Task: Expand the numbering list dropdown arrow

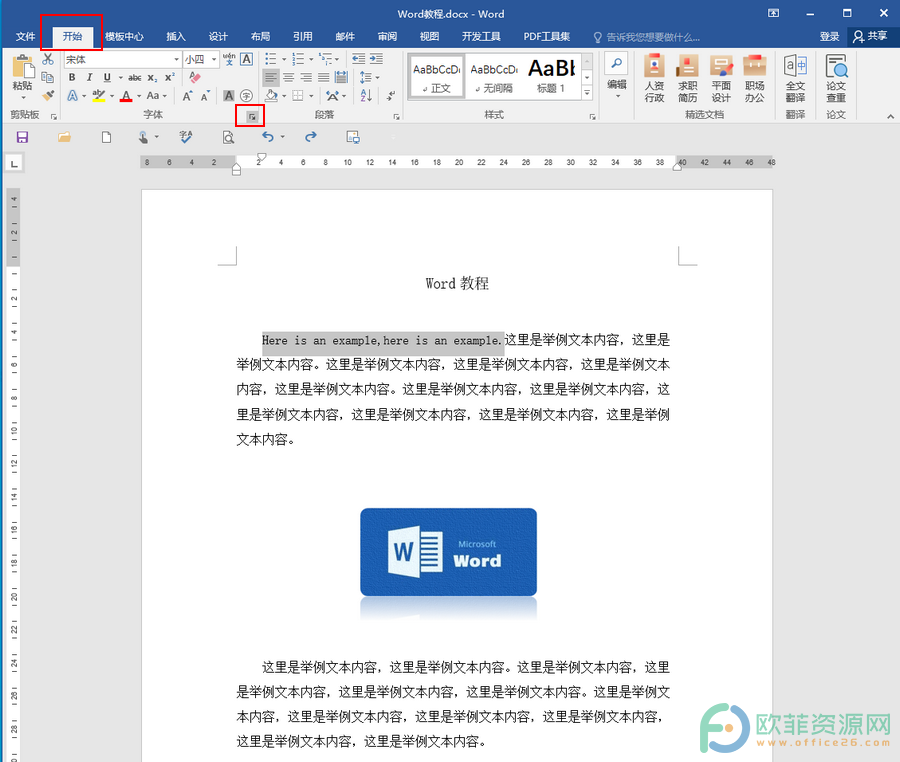Action: 311,59
